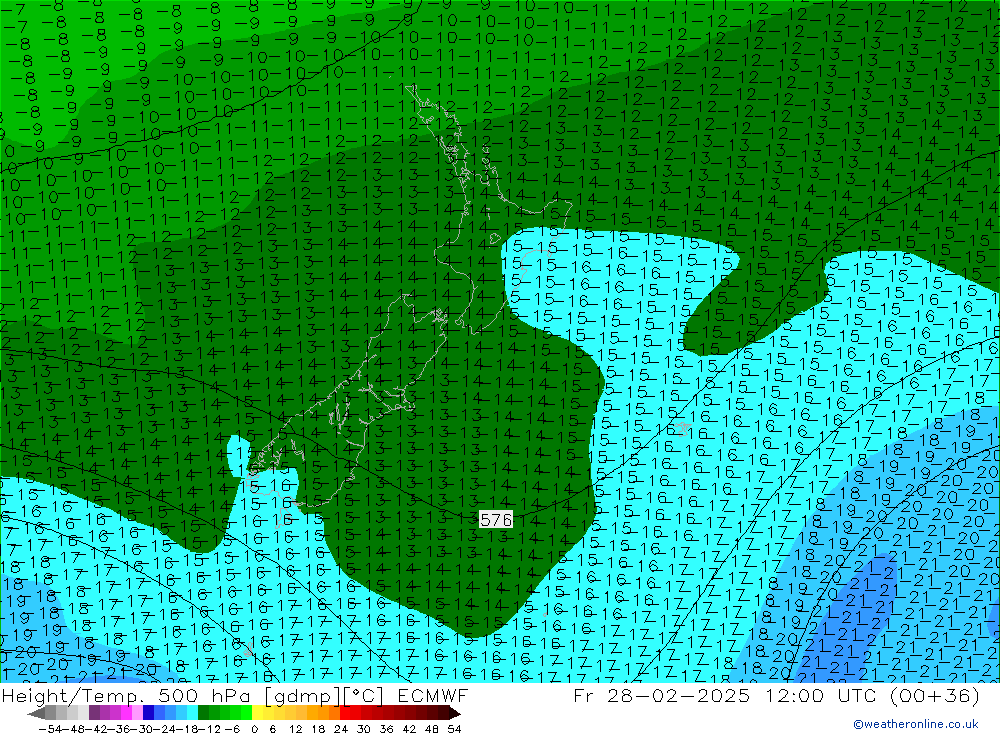This screenshot has height=733, width=1000.
Task: Click the magenta legend color swatch
Action: click(x=126, y=713)
